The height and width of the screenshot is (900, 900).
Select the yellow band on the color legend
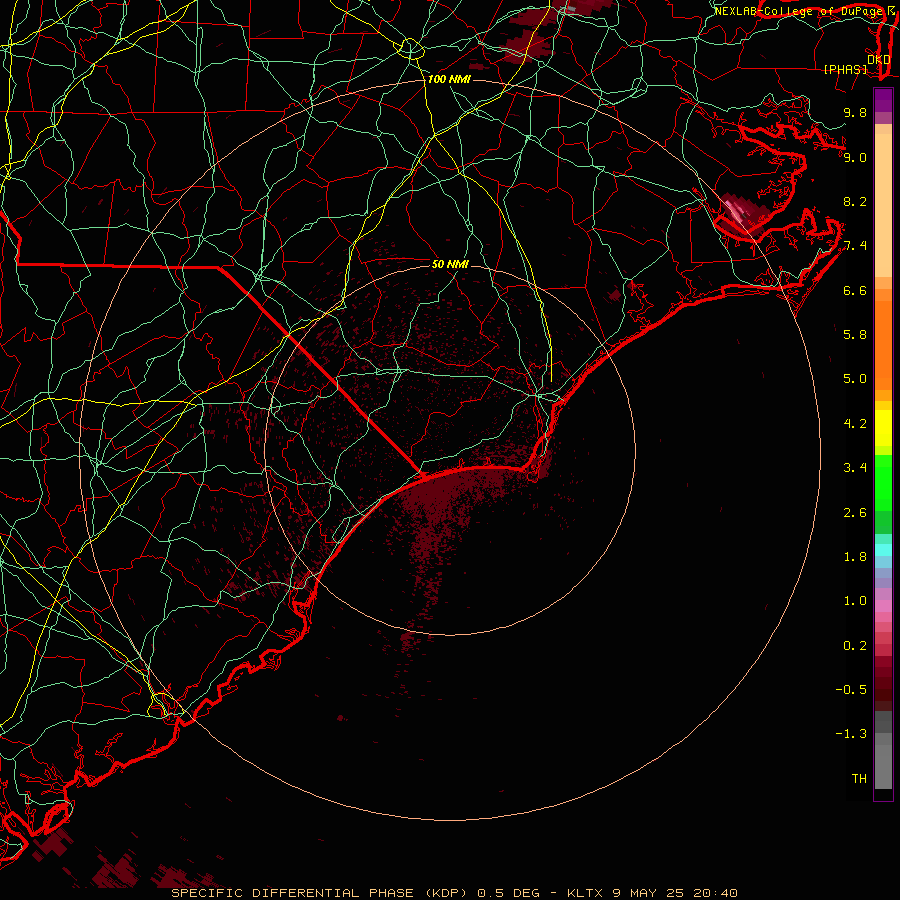click(x=883, y=428)
